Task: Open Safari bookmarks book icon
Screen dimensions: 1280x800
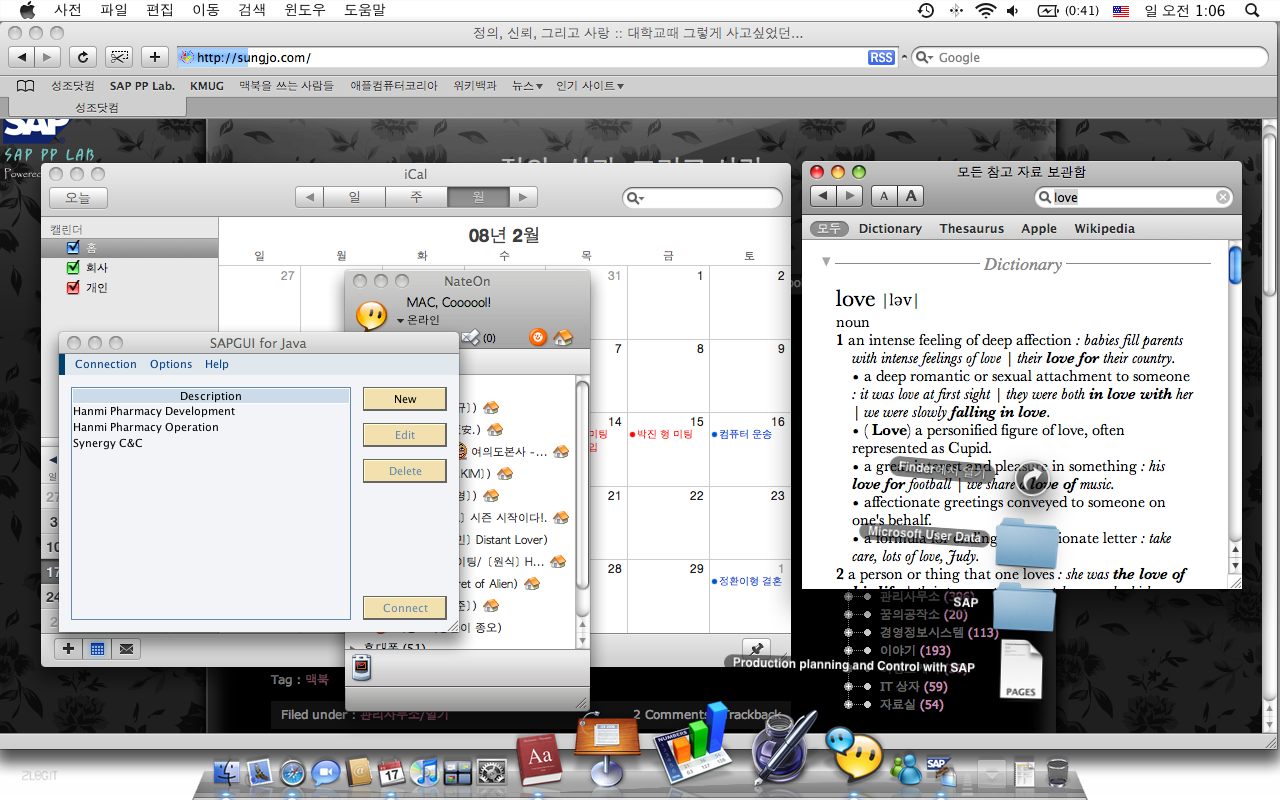Action: [26, 86]
